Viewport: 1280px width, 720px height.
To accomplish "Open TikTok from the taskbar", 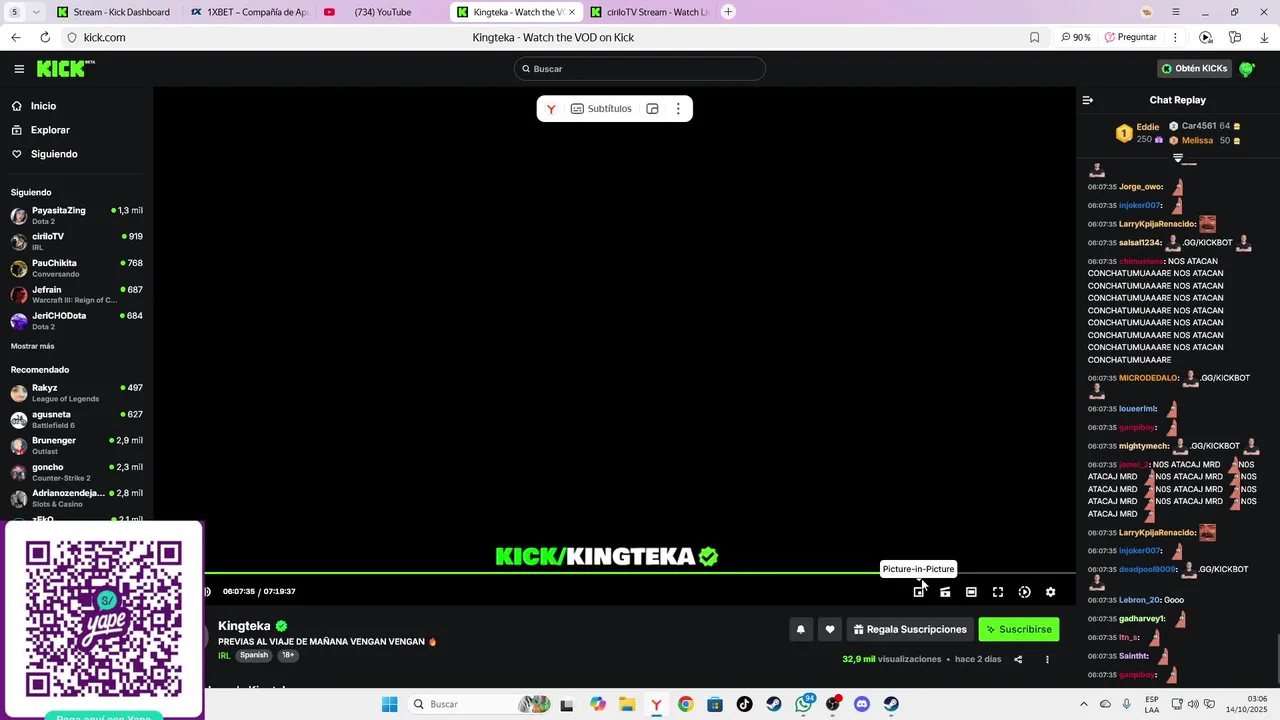I will click(744, 704).
